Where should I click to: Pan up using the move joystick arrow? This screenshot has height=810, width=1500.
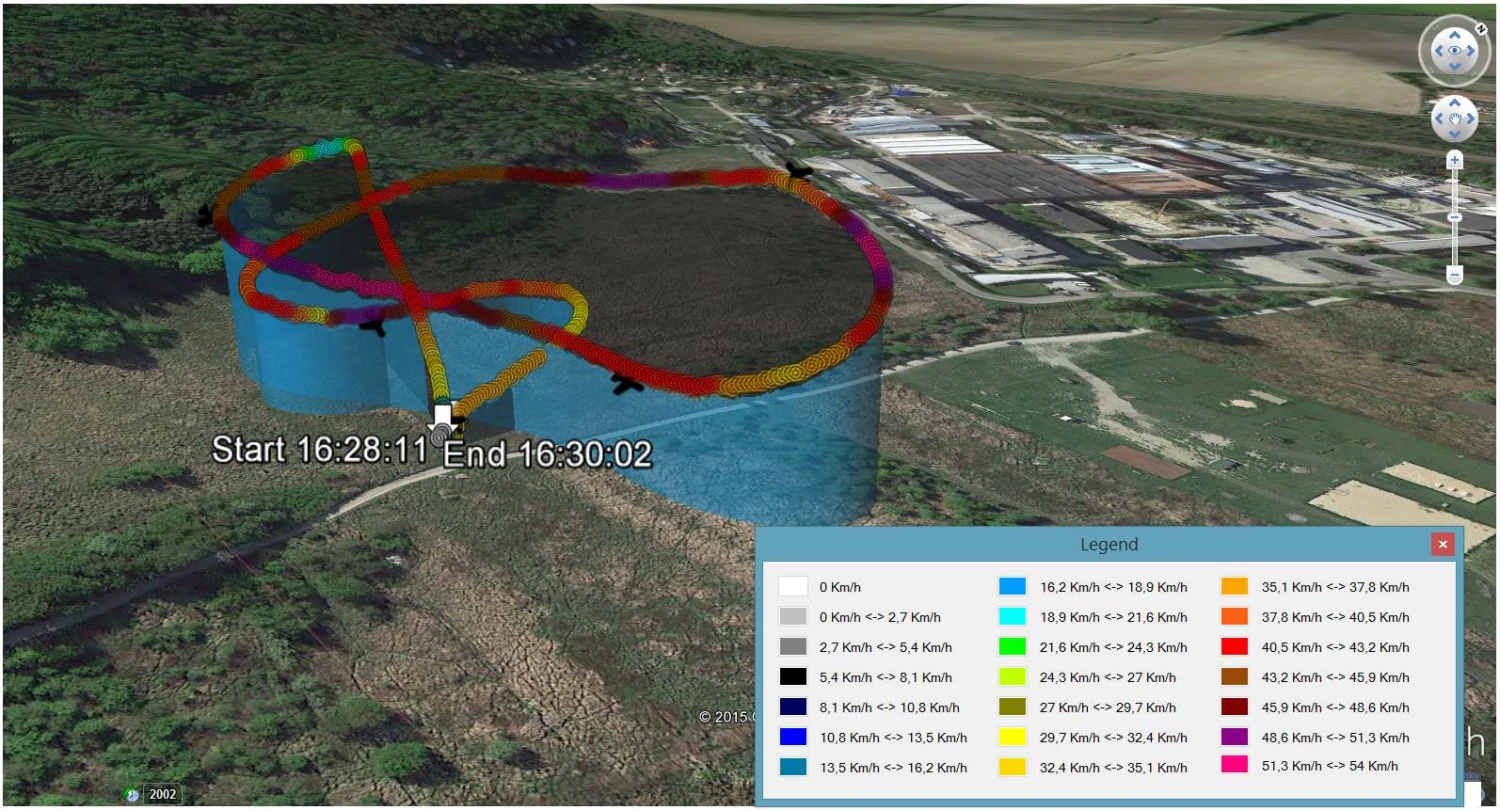1455,104
